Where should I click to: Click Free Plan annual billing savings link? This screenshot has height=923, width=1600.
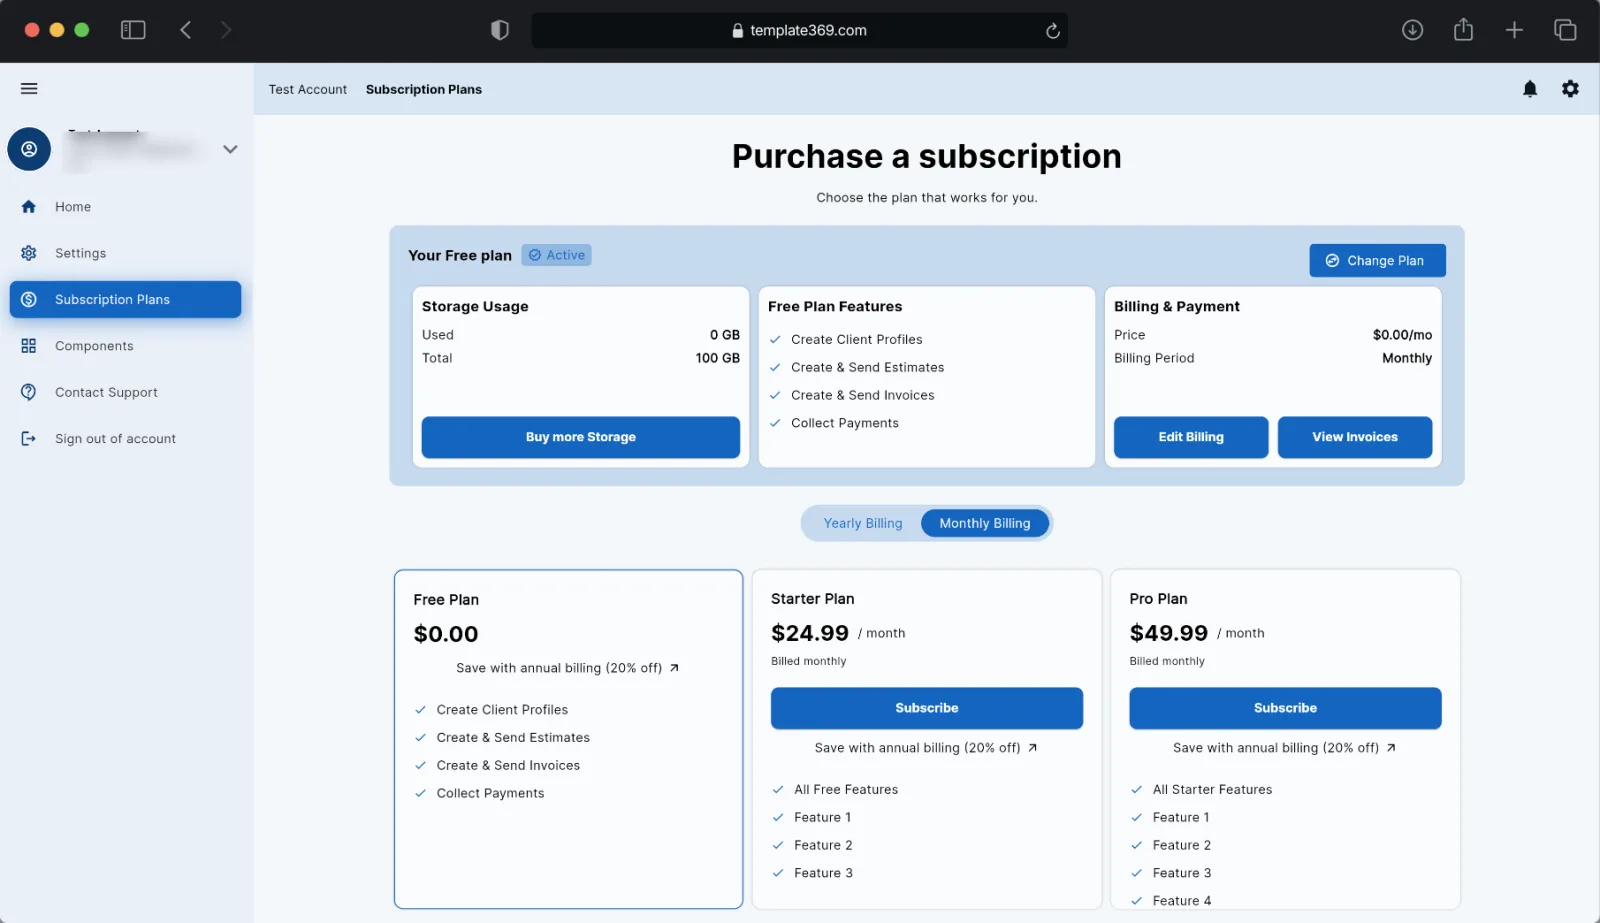click(x=568, y=668)
